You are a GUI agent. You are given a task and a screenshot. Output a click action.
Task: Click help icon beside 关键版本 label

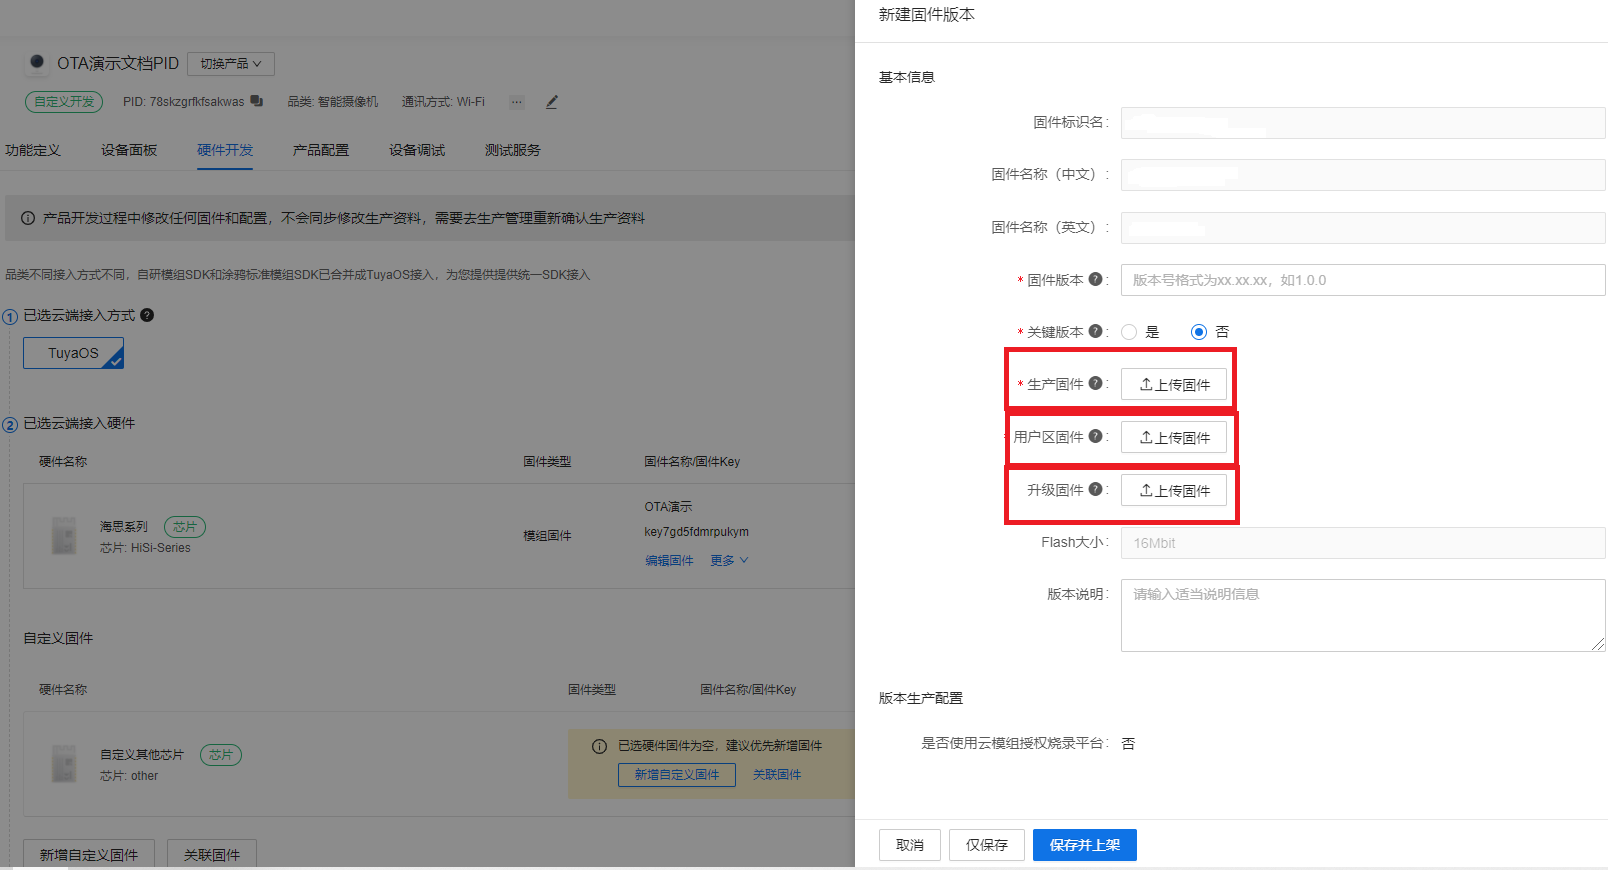[1095, 331]
